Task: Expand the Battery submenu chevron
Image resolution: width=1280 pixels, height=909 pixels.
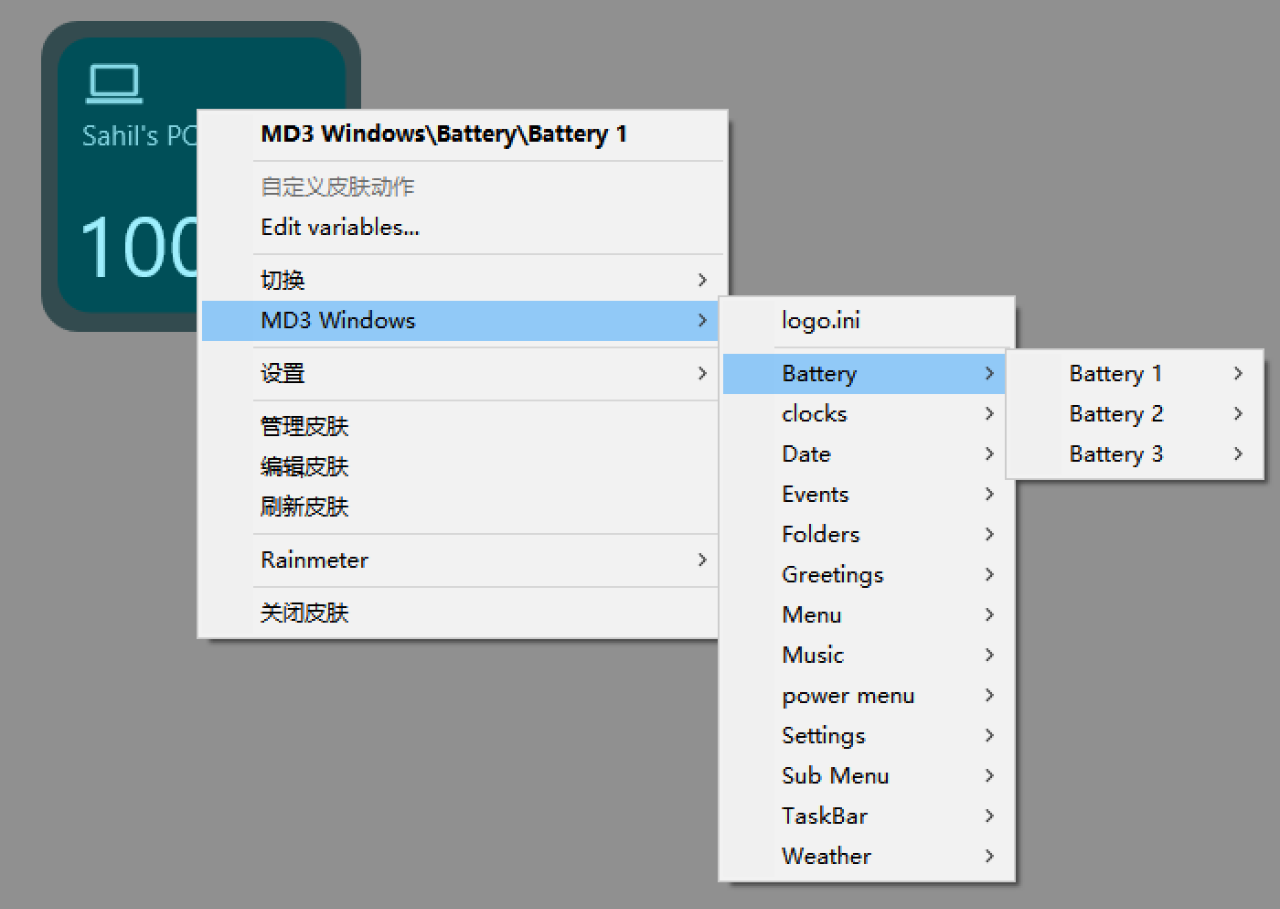Action: point(988,372)
